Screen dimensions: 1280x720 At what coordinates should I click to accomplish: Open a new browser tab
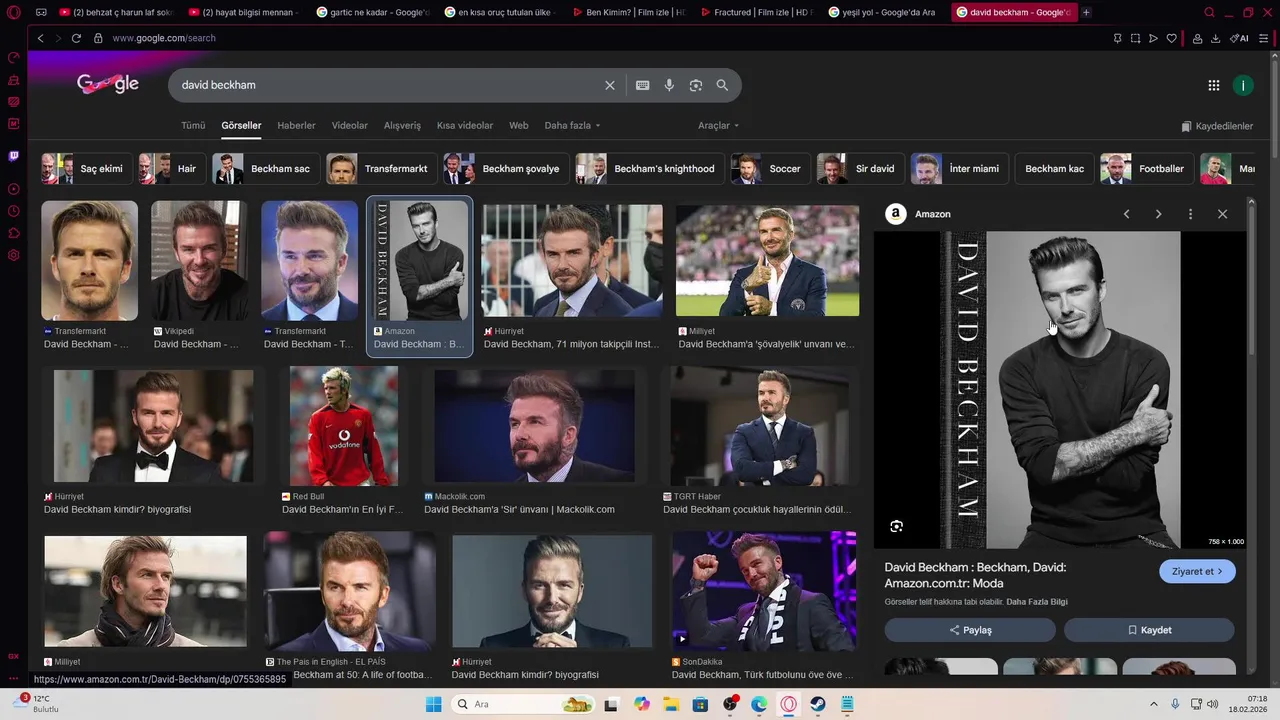tap(1086, 12)
